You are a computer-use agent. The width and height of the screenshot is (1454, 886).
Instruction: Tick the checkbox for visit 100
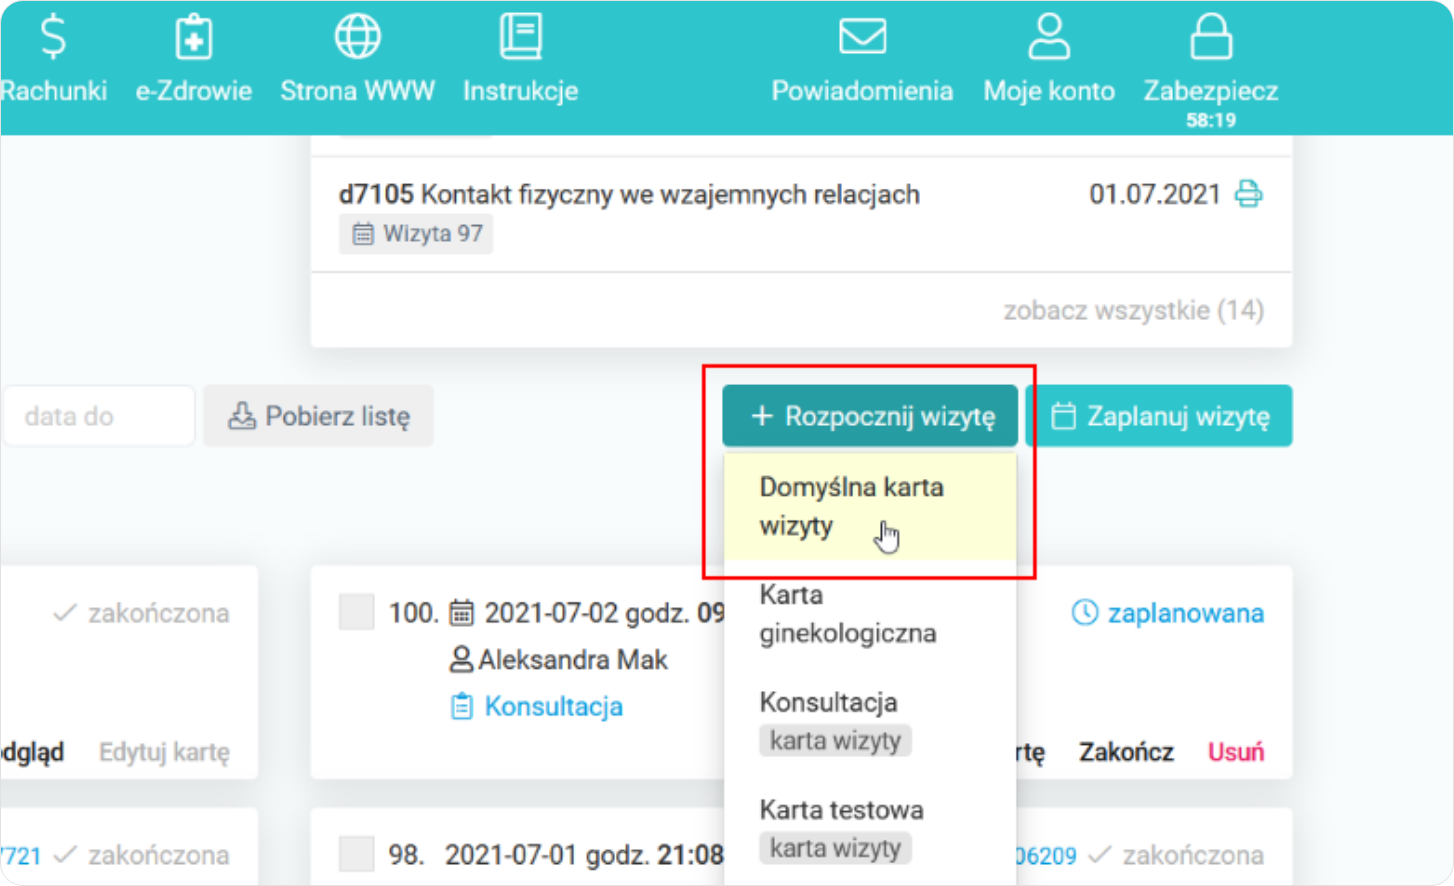click(x=356, y=612)
